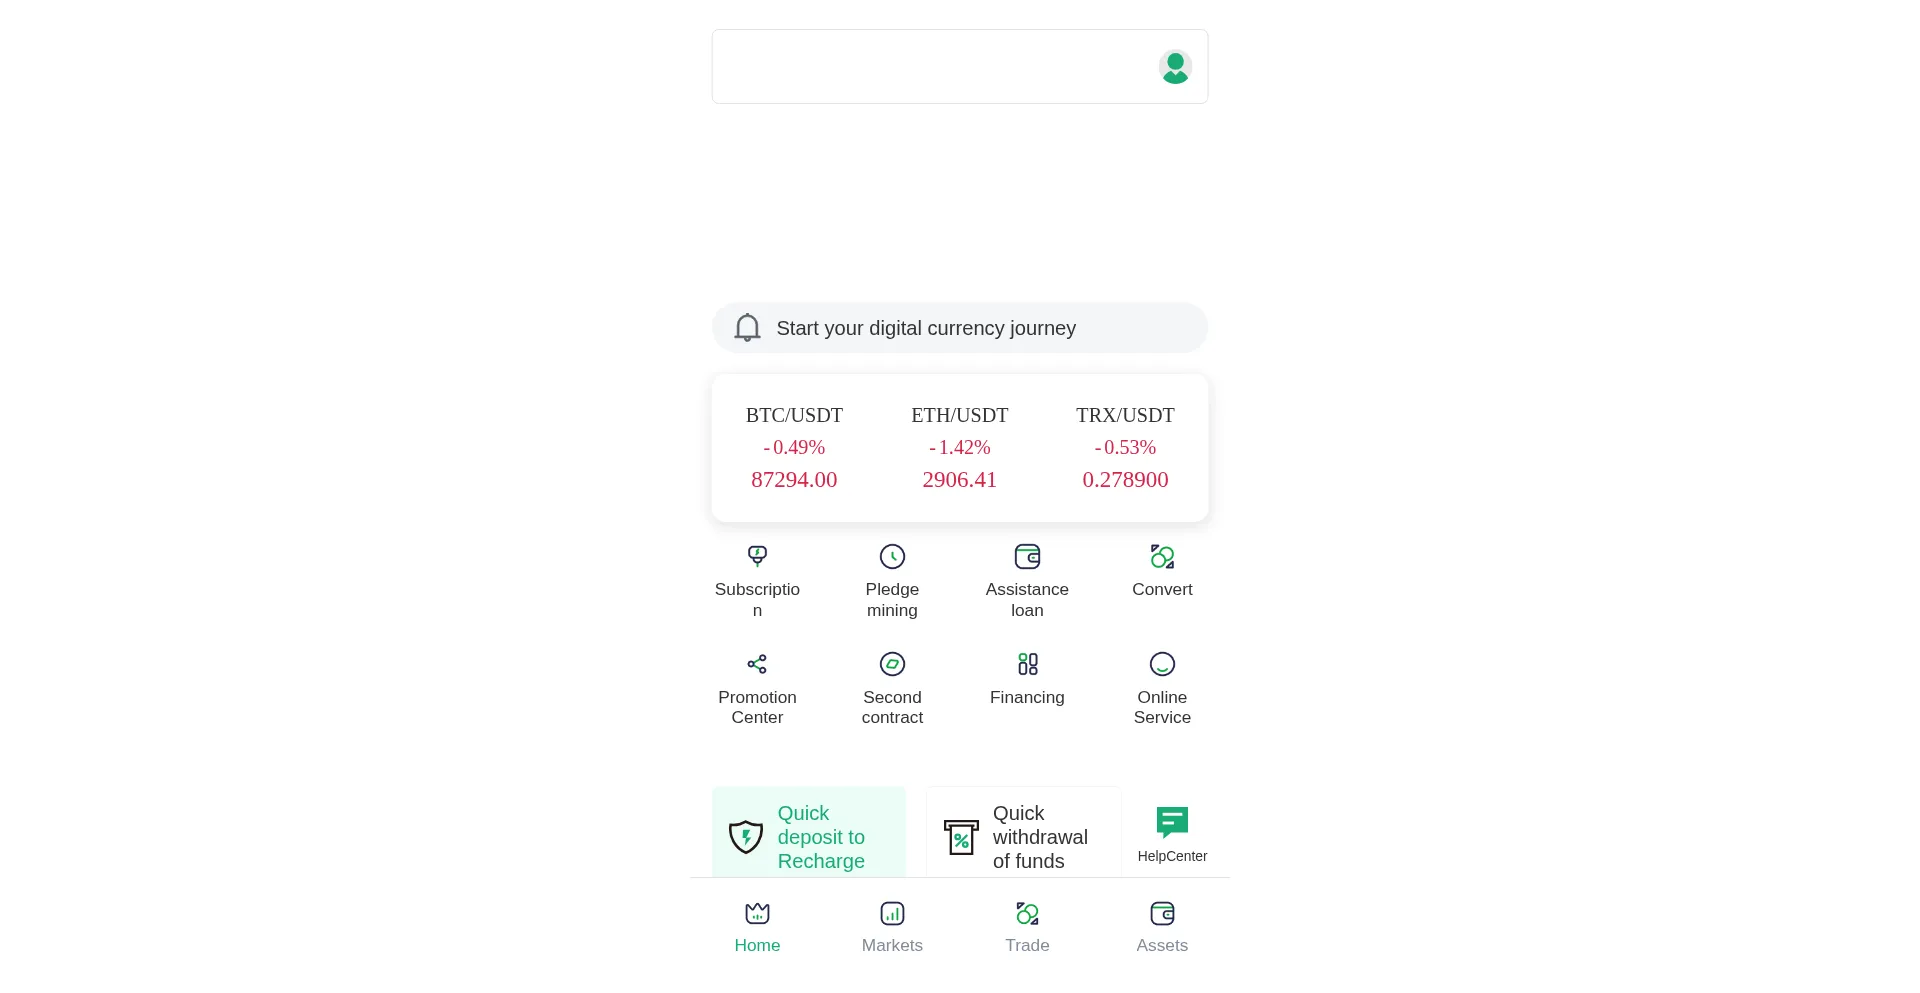Open the HelpCenter chat icon
The image size is (1920, 993).
coord(1172,823)
